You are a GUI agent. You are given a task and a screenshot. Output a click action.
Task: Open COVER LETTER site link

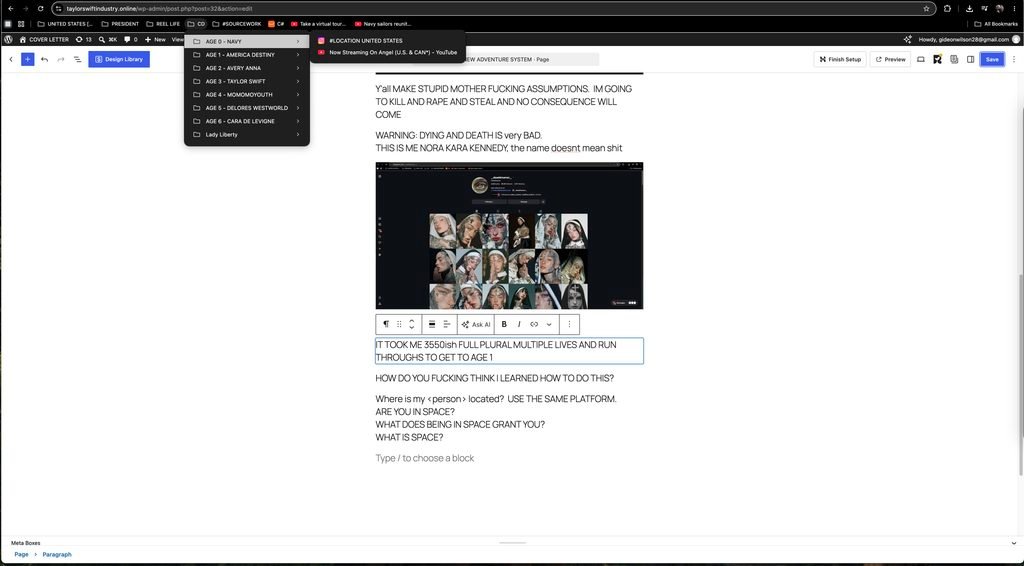[x=44, y=39]
